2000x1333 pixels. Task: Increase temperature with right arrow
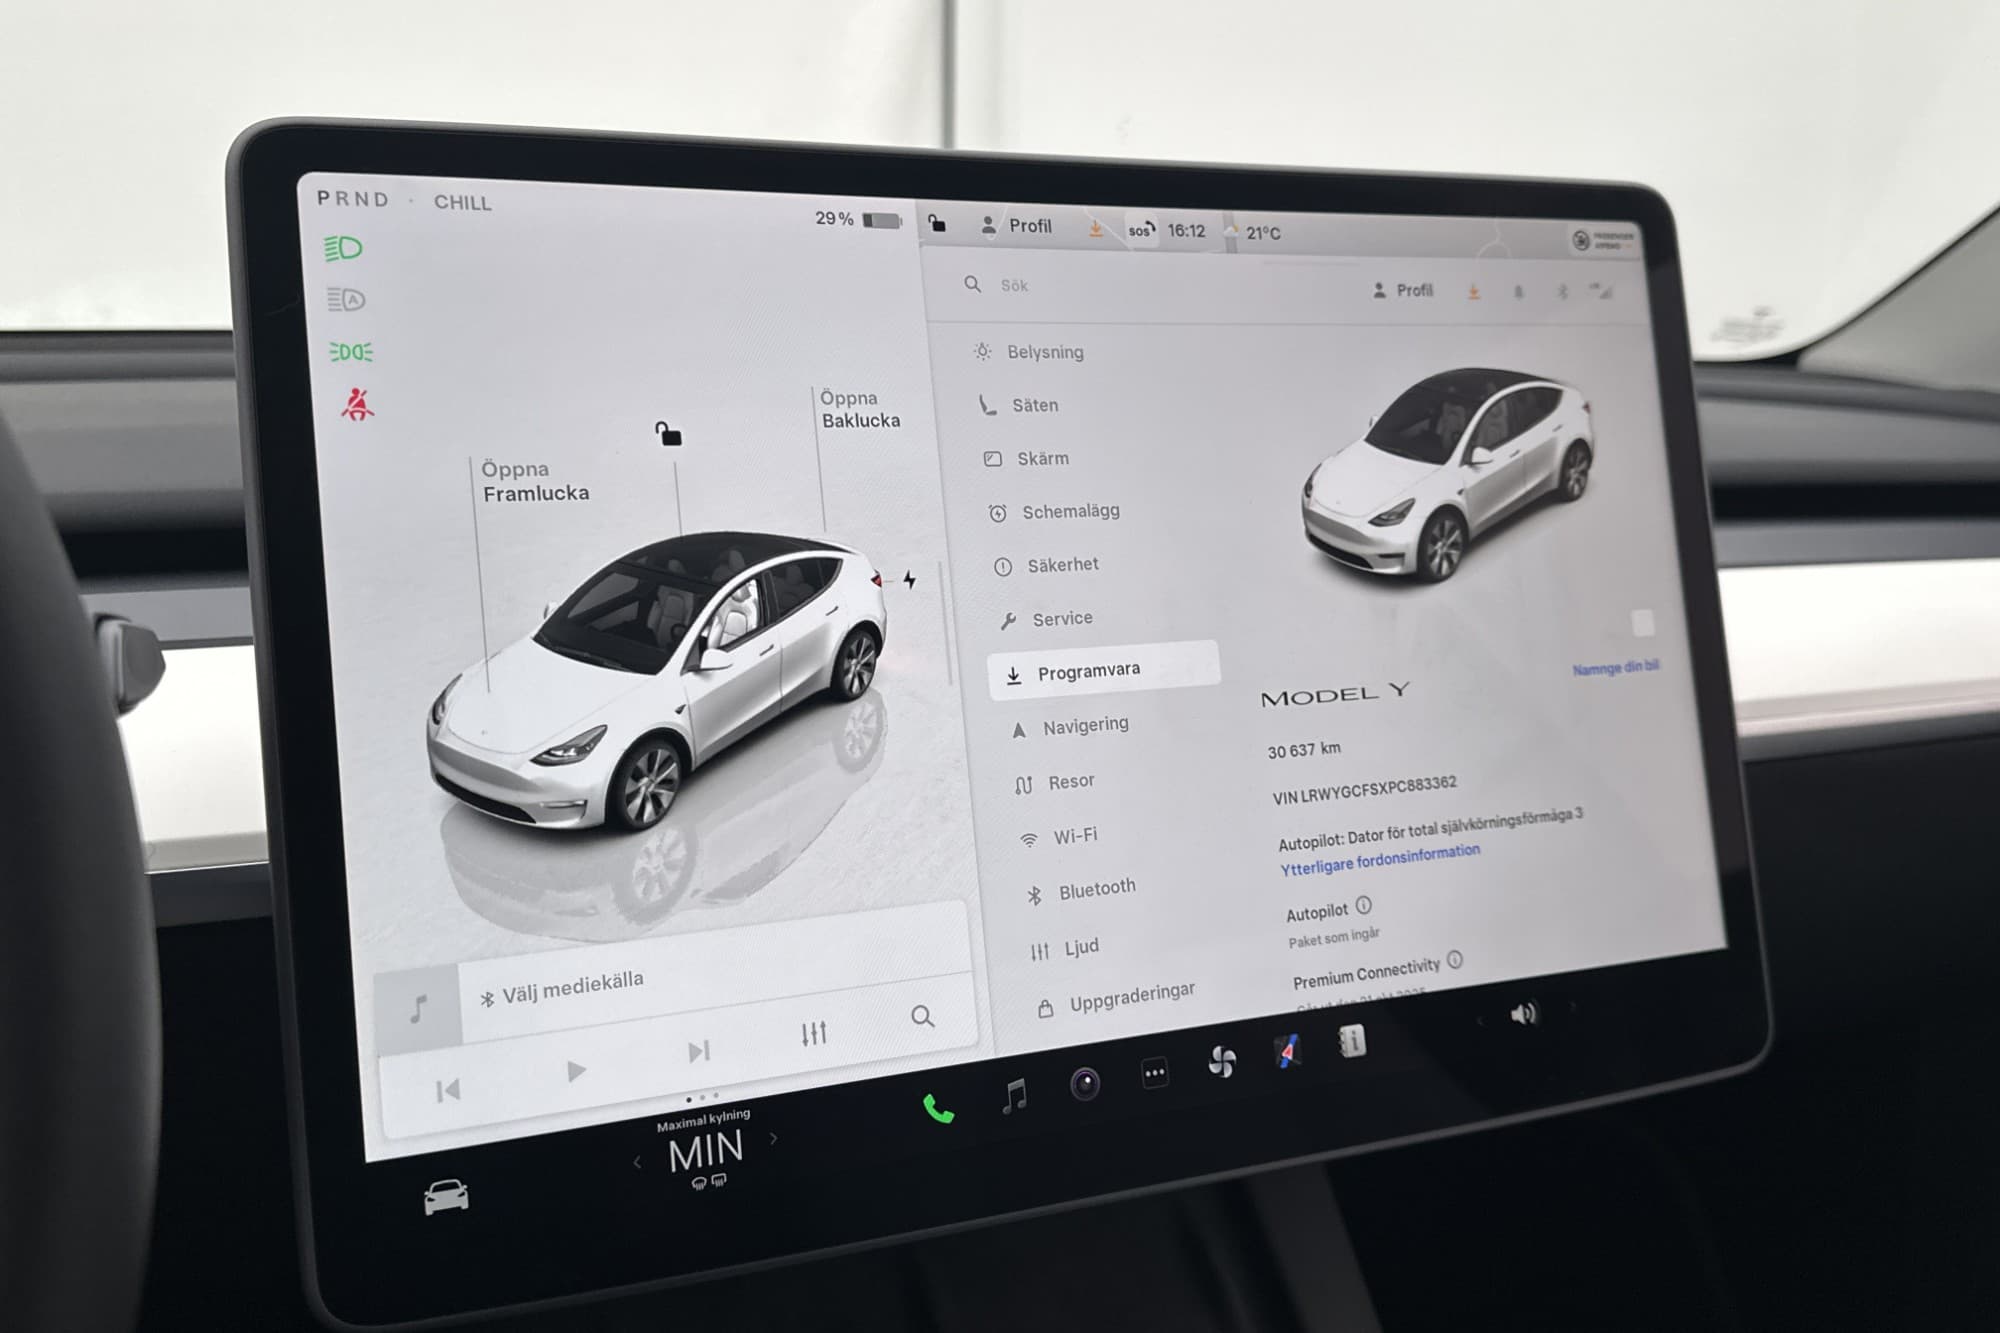pyautogui.click(x=773, y=1139)
